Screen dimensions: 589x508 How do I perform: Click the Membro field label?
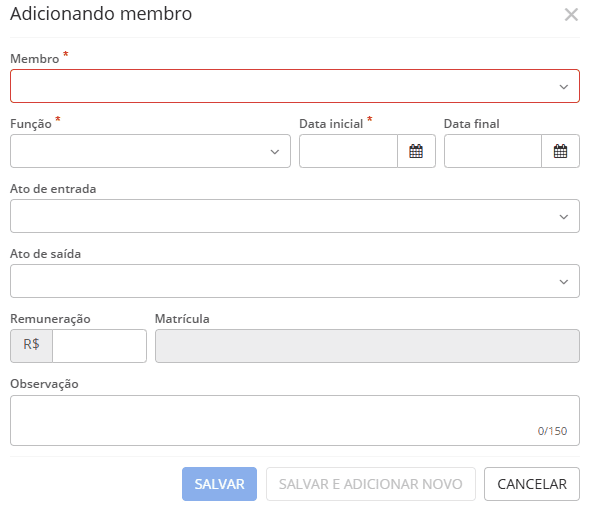click(x=35, y=59)
